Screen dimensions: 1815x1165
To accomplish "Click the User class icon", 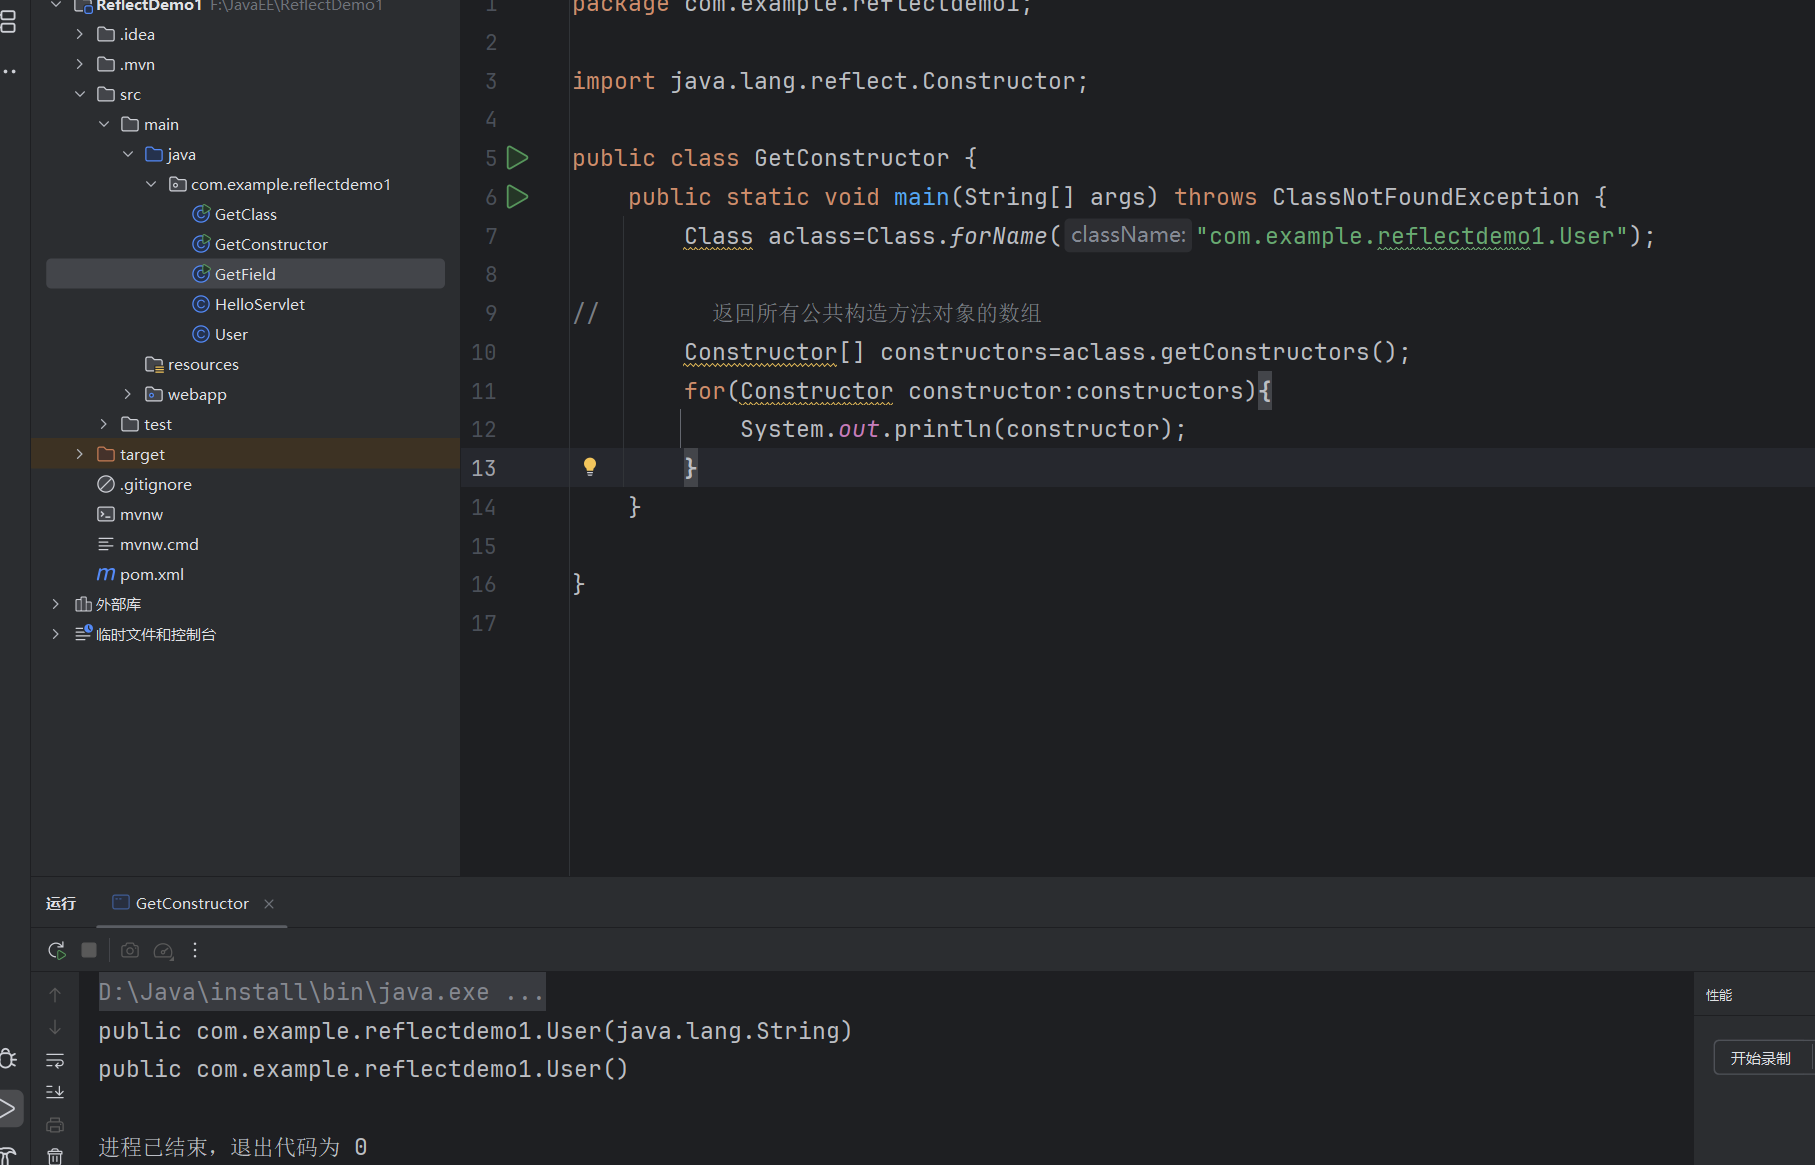I will (201, 334).
